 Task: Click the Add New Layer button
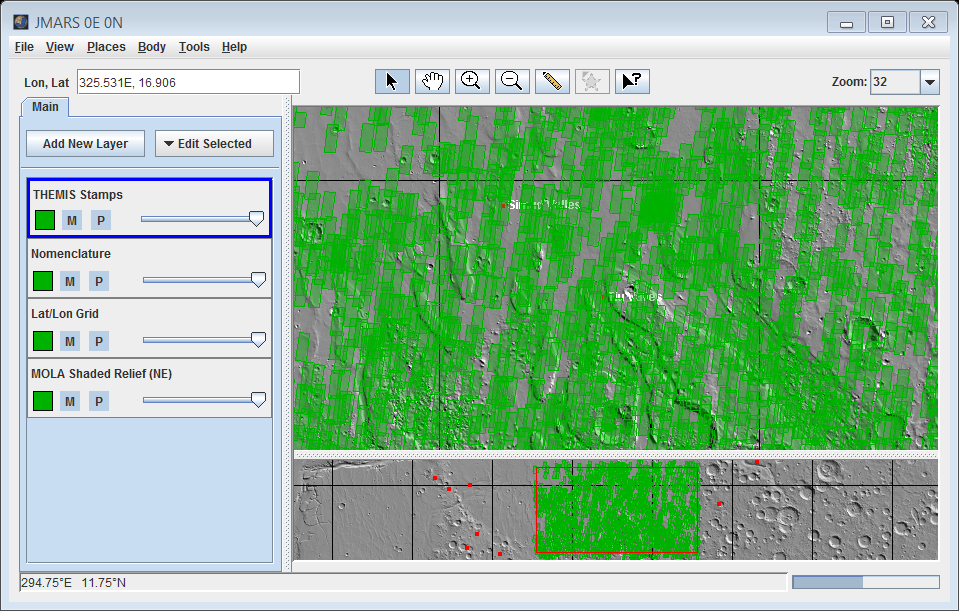coord(85,144)
